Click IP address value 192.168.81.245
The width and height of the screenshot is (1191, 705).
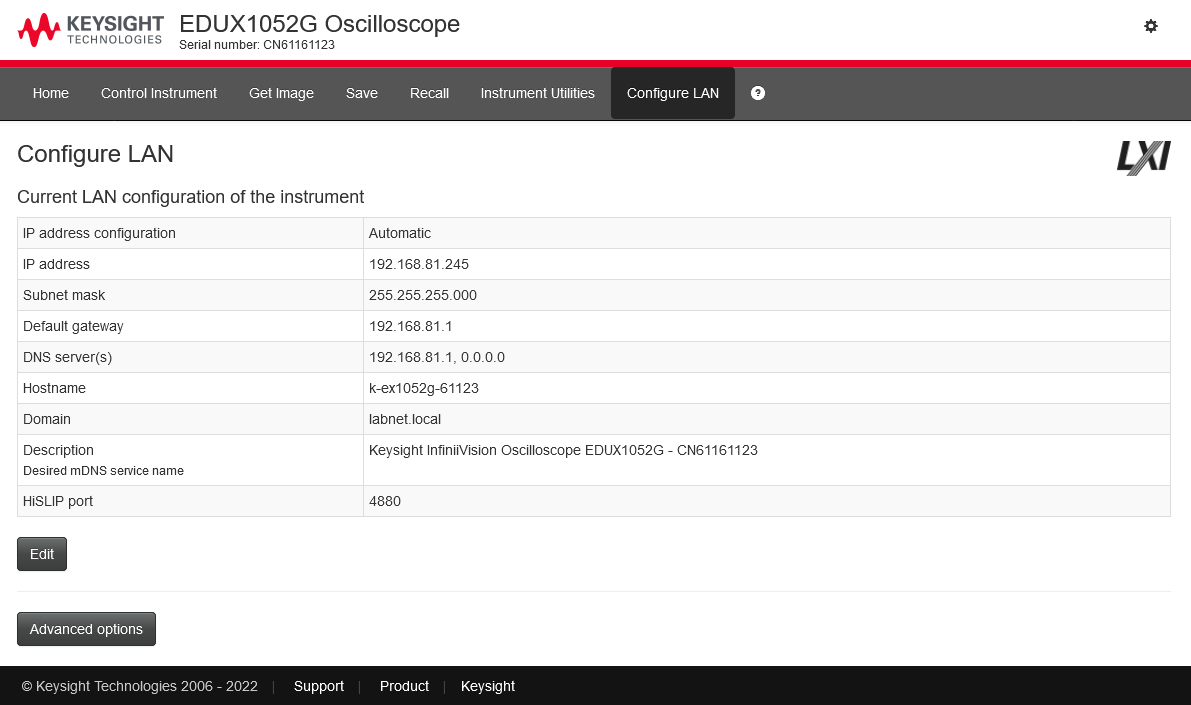(x=419, y=264)
